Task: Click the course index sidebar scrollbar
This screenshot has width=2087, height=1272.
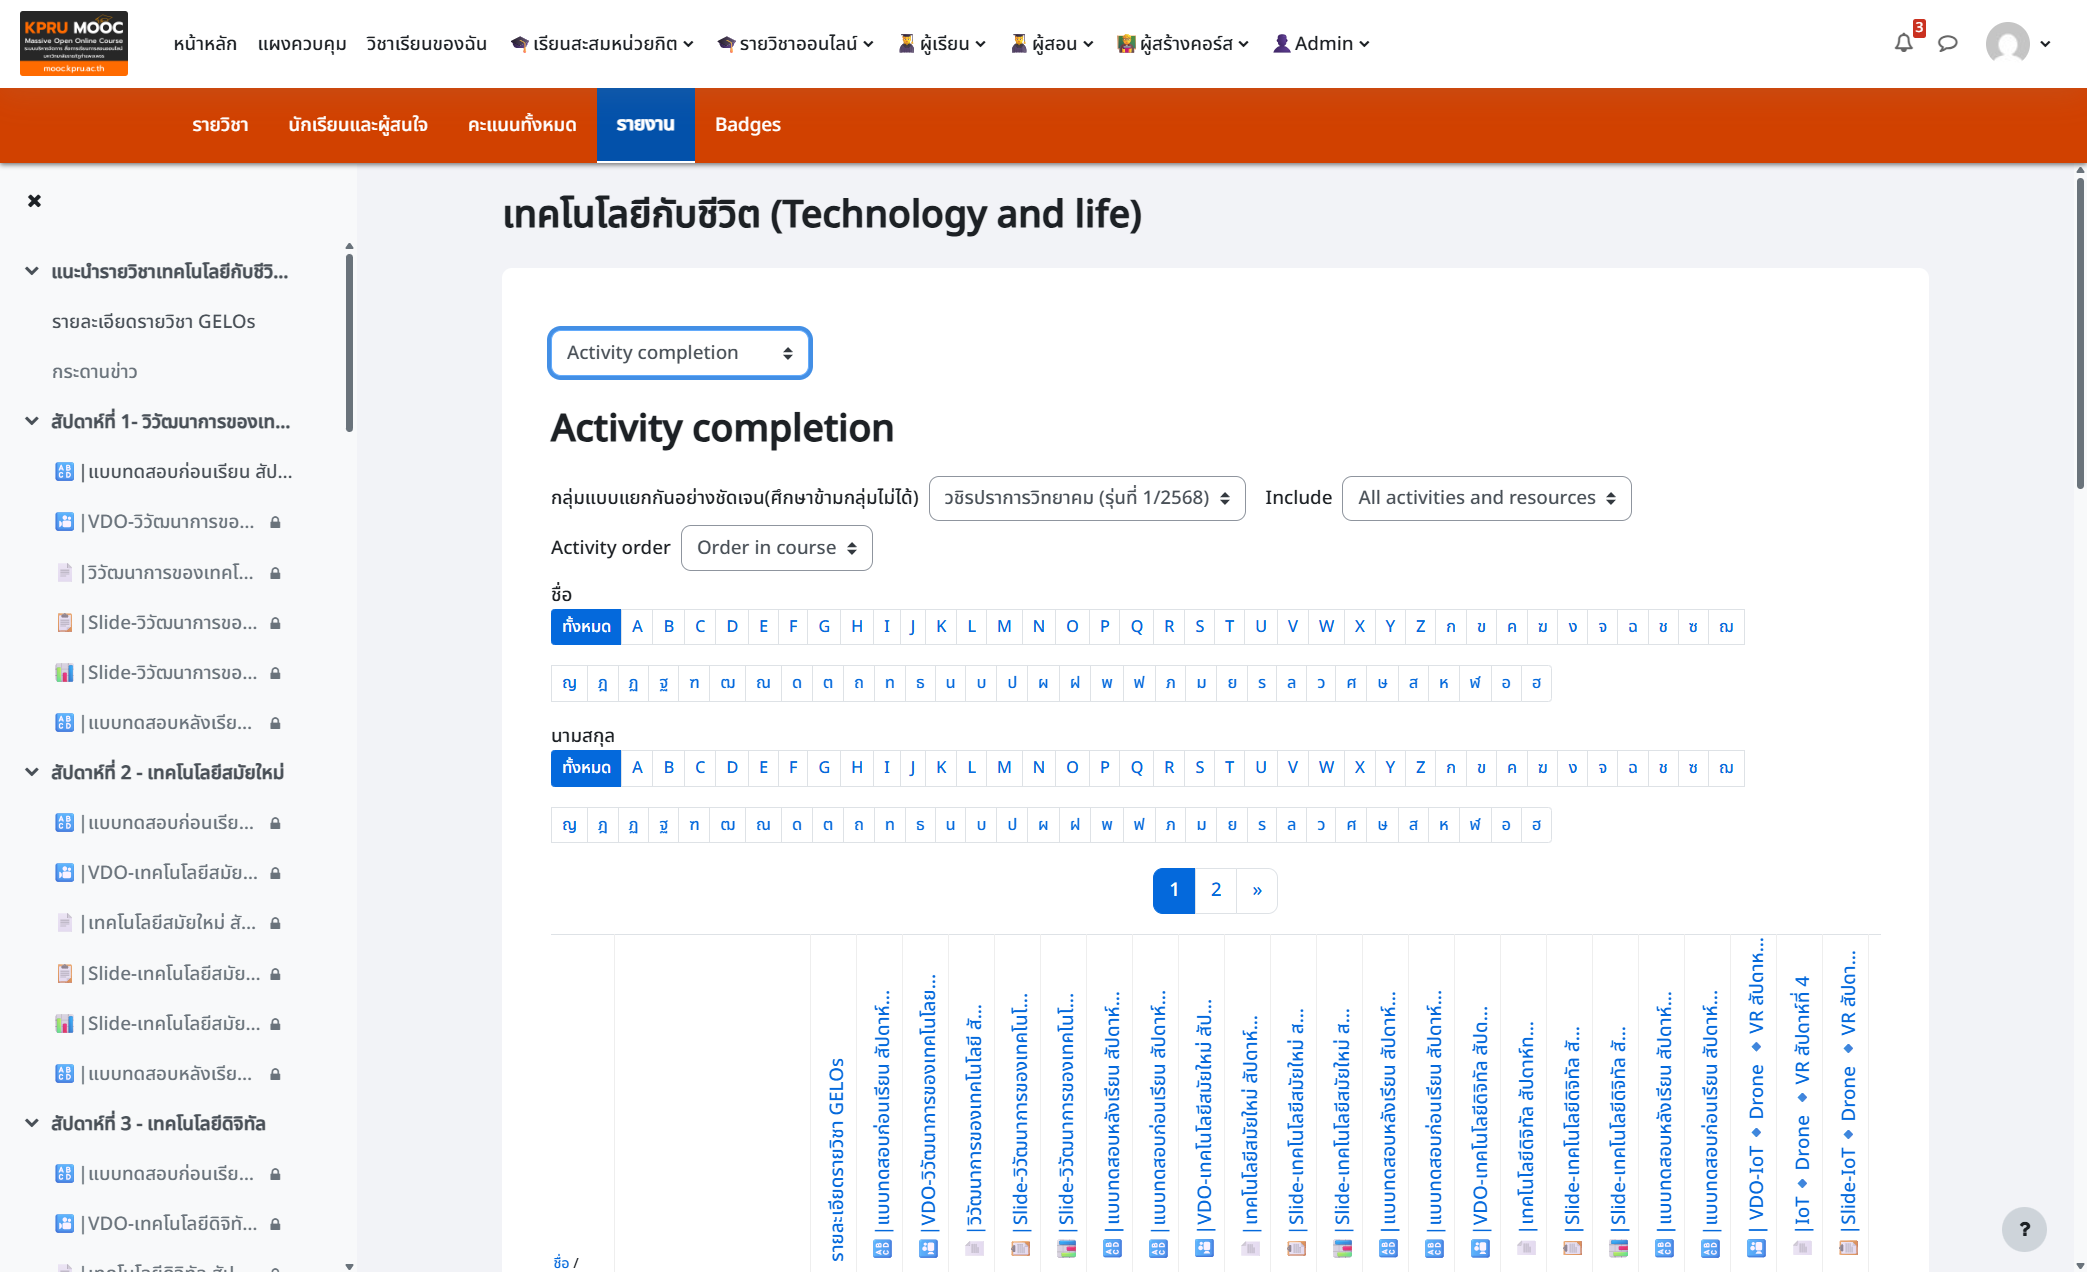Action: click(349, 342)
